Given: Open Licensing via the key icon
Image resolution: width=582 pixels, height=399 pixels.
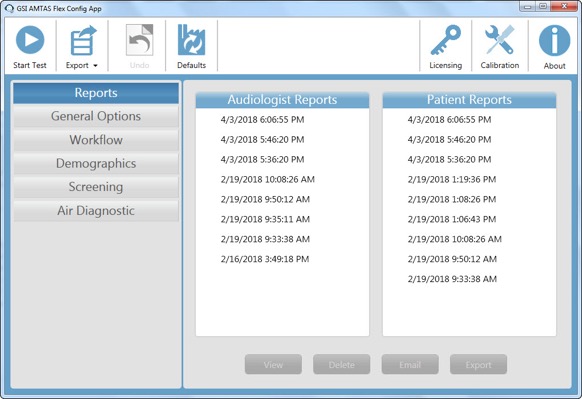Looking at the screenshot, I should (445, 40).
